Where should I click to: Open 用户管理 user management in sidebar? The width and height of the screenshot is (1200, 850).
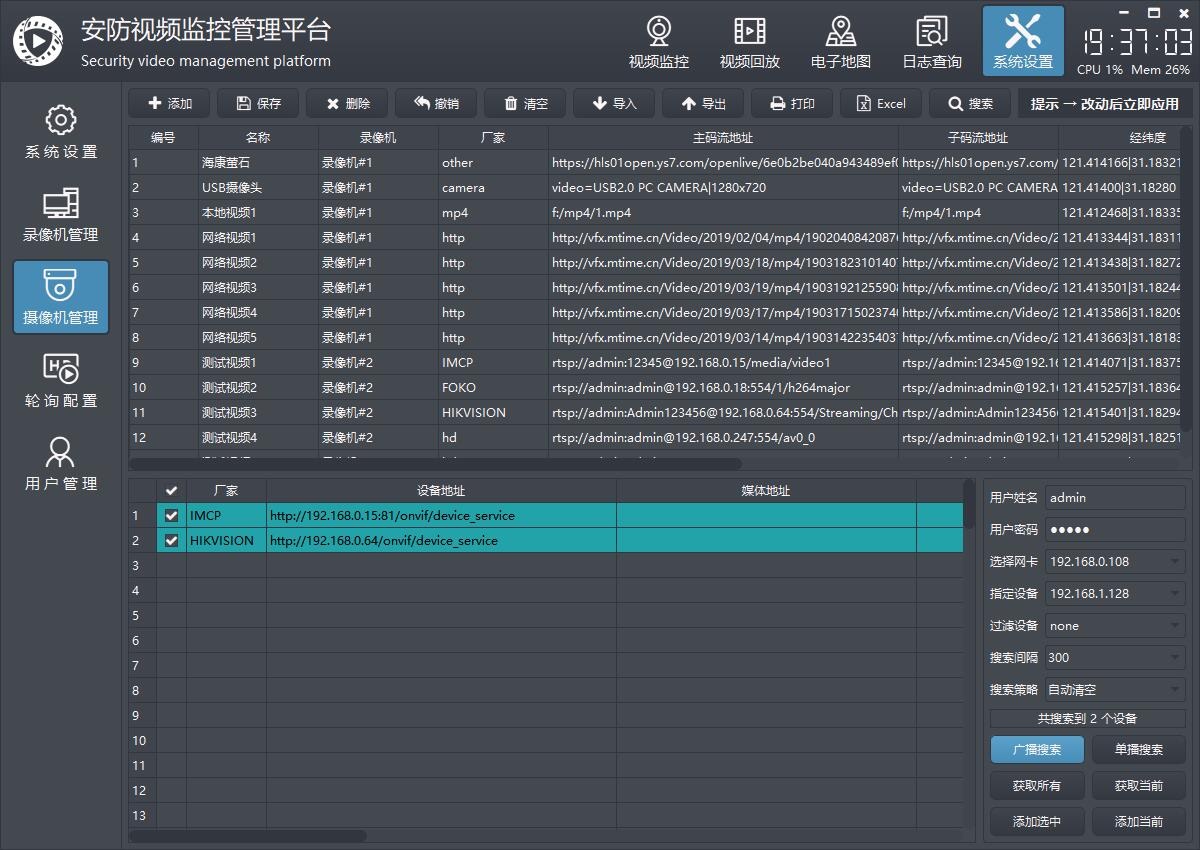coord(61,464)
